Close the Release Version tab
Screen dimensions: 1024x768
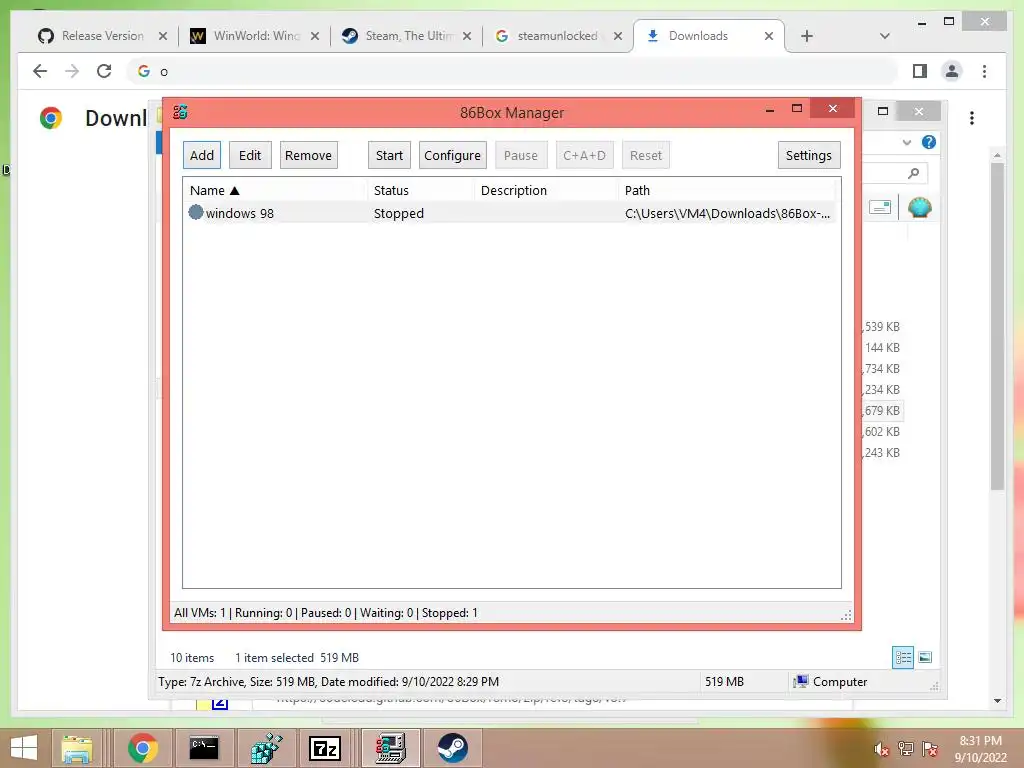[163, 36]
